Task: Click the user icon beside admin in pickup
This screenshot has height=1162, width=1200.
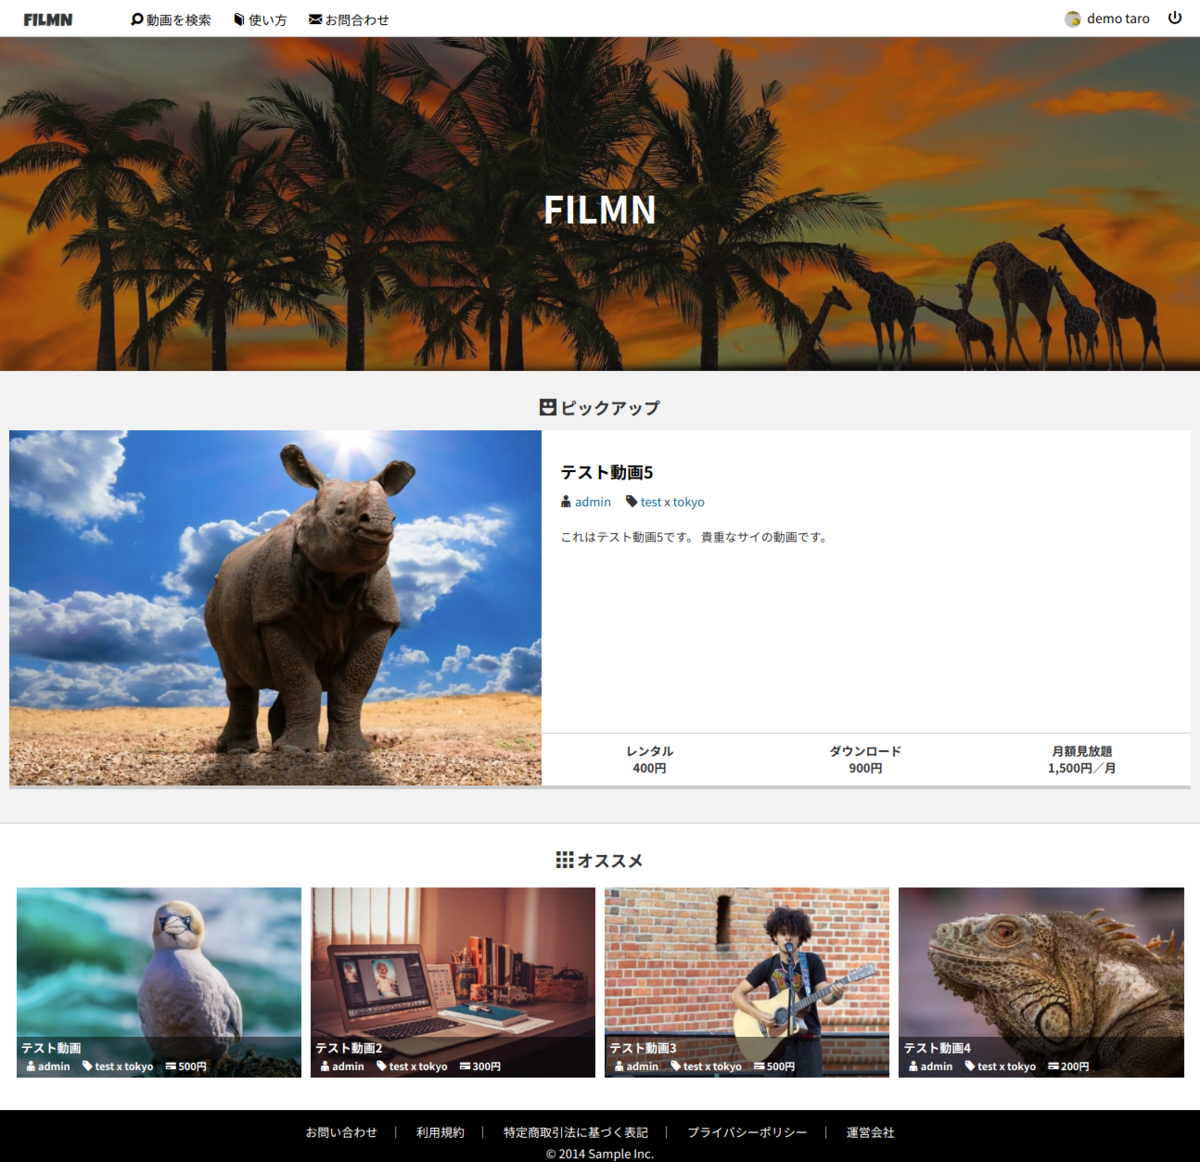Action: pyautogui.click(x=566, y=502)
